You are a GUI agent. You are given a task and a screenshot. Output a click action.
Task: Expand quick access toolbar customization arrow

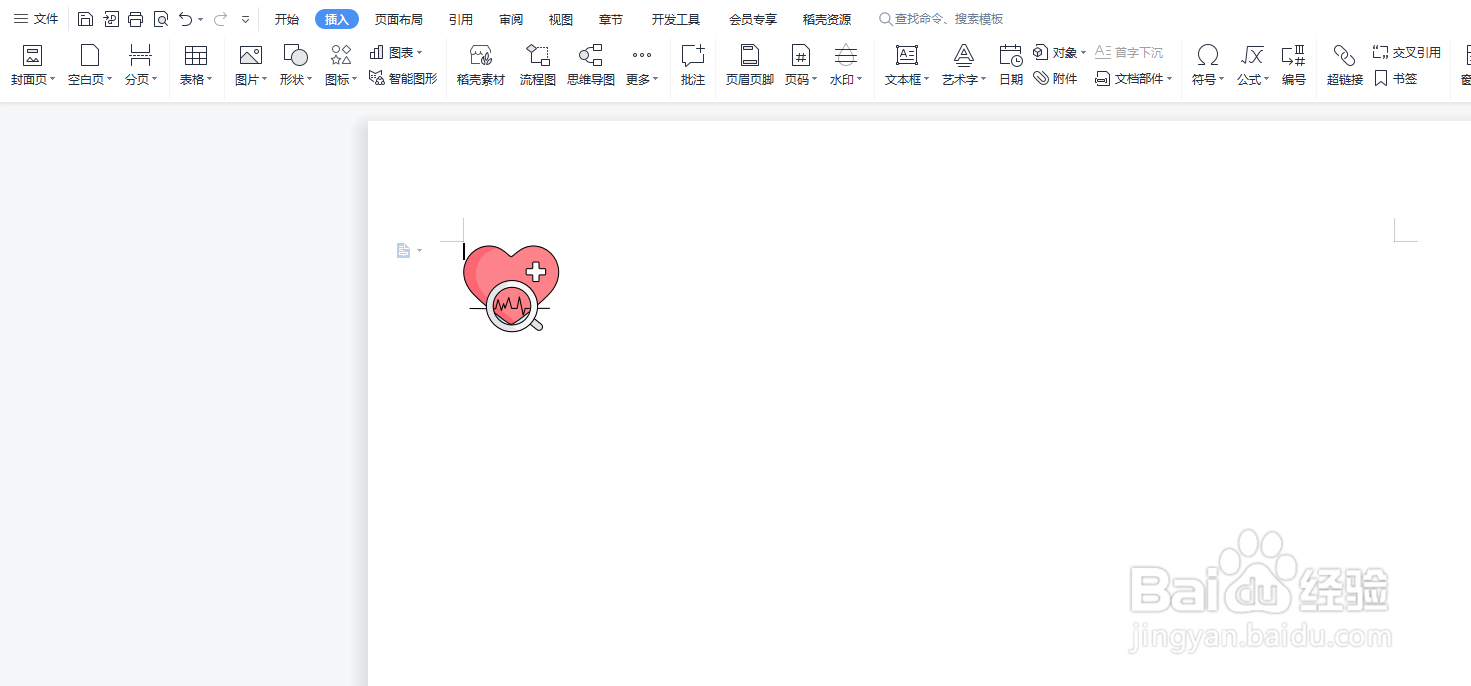tap(245, 20)
